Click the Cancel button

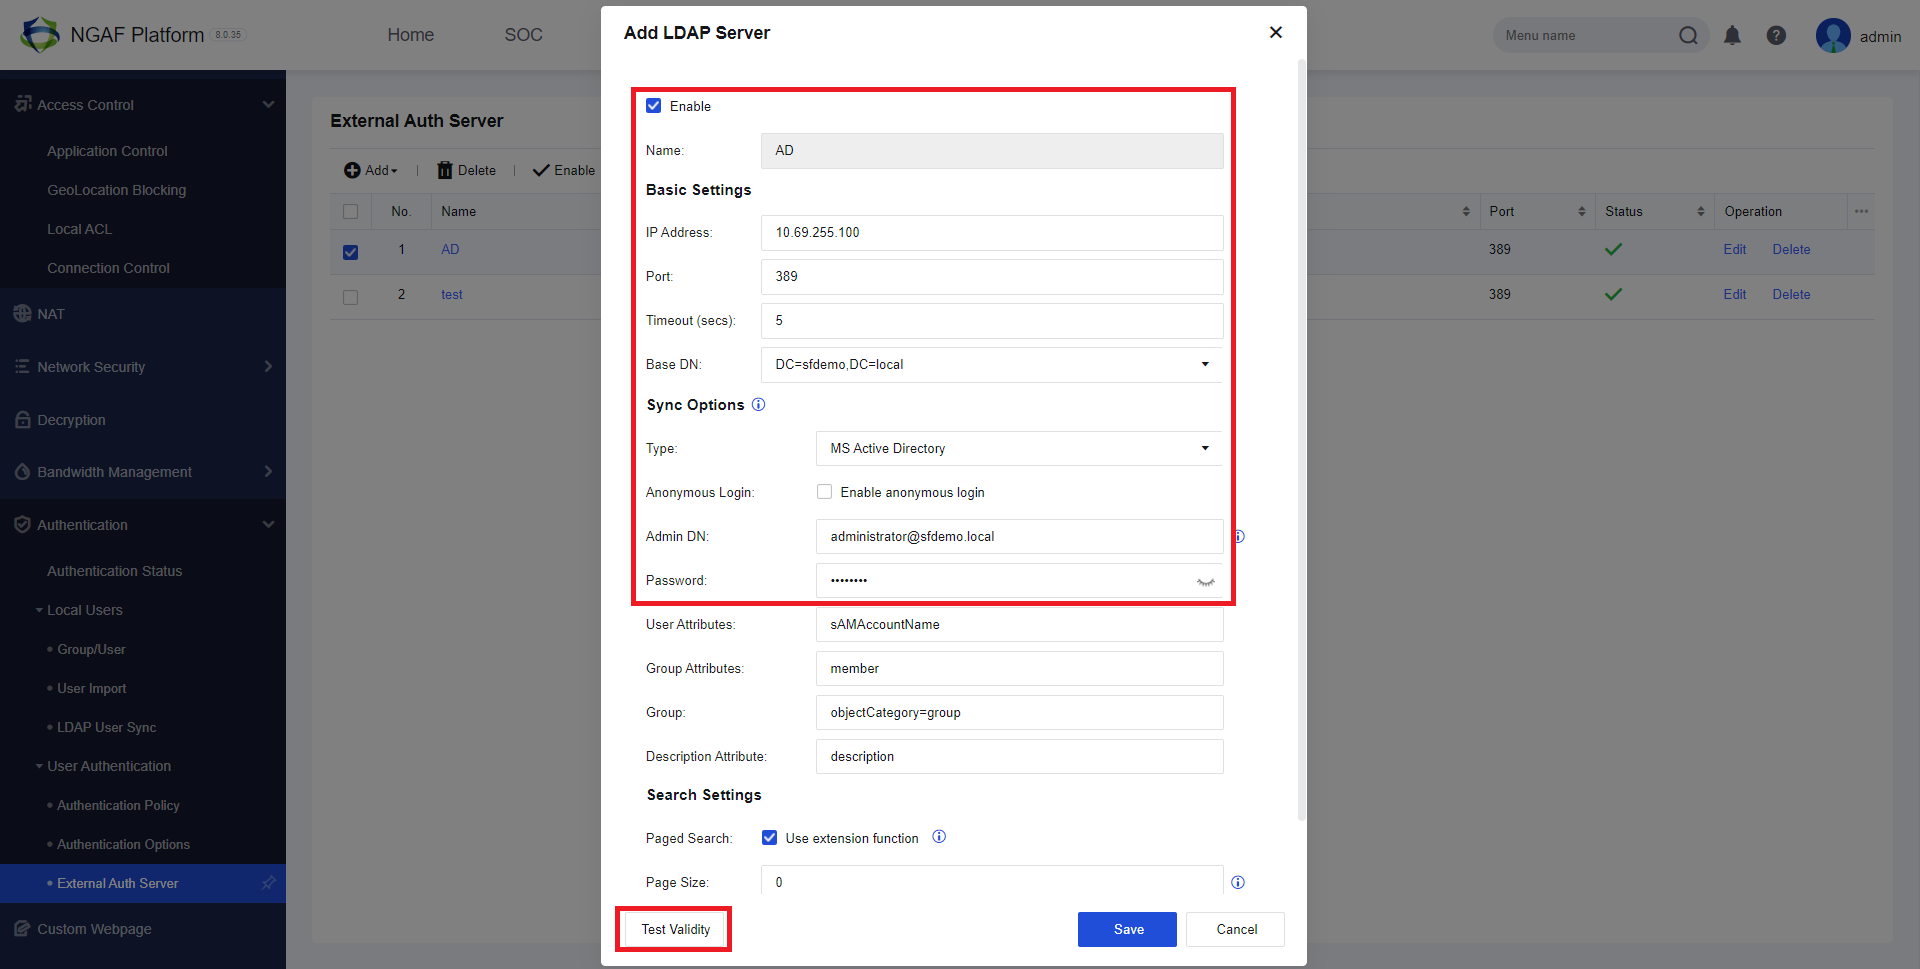(x=1236, y=929)
